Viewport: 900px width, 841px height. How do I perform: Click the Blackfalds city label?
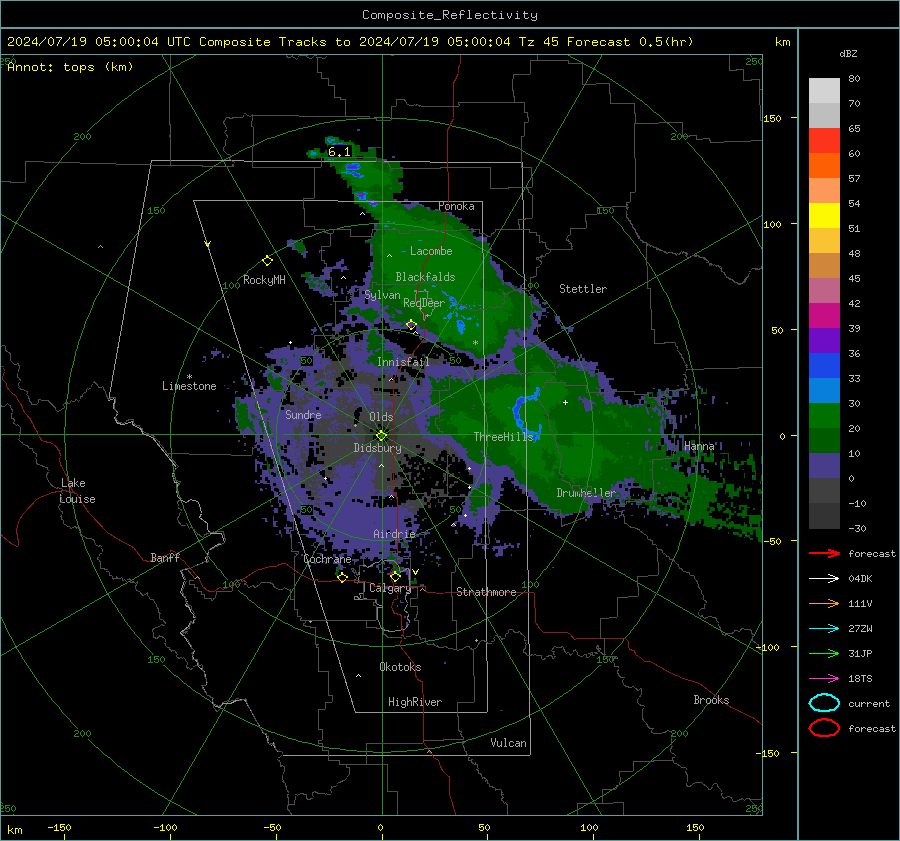tap(425, 277)
